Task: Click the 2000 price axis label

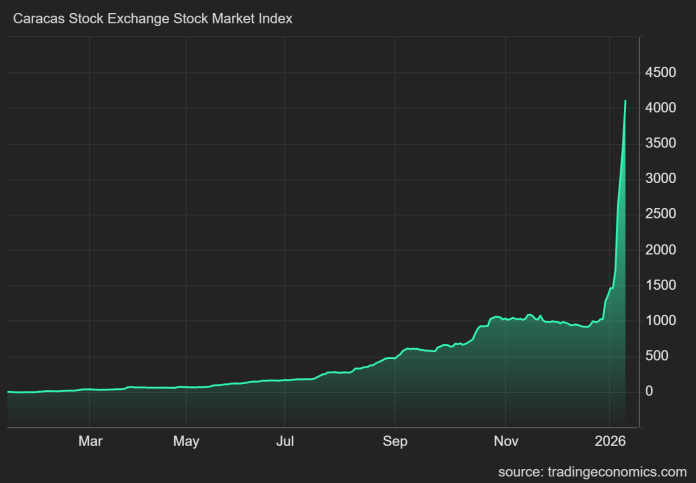Action: click(x=661, y=250)
